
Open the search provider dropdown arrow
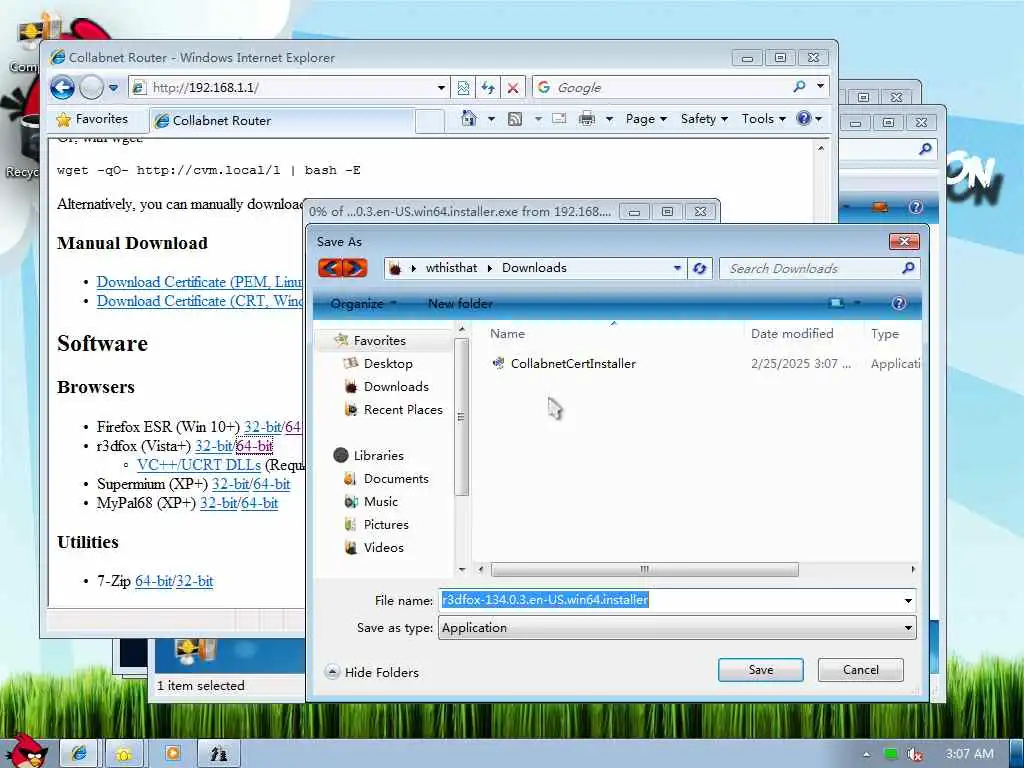click(820, 86)
